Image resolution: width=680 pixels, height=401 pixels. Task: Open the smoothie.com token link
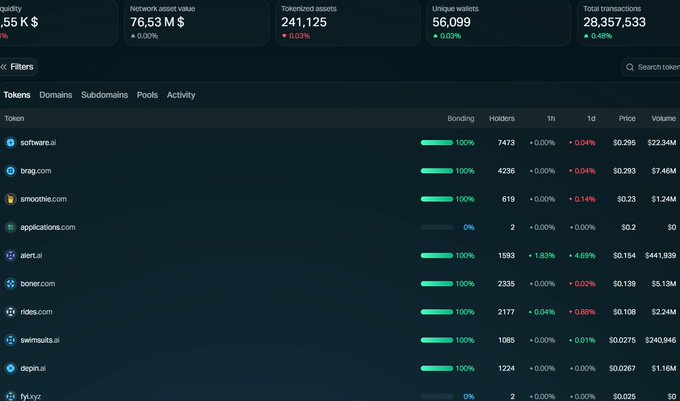click(x=43, y=199)
